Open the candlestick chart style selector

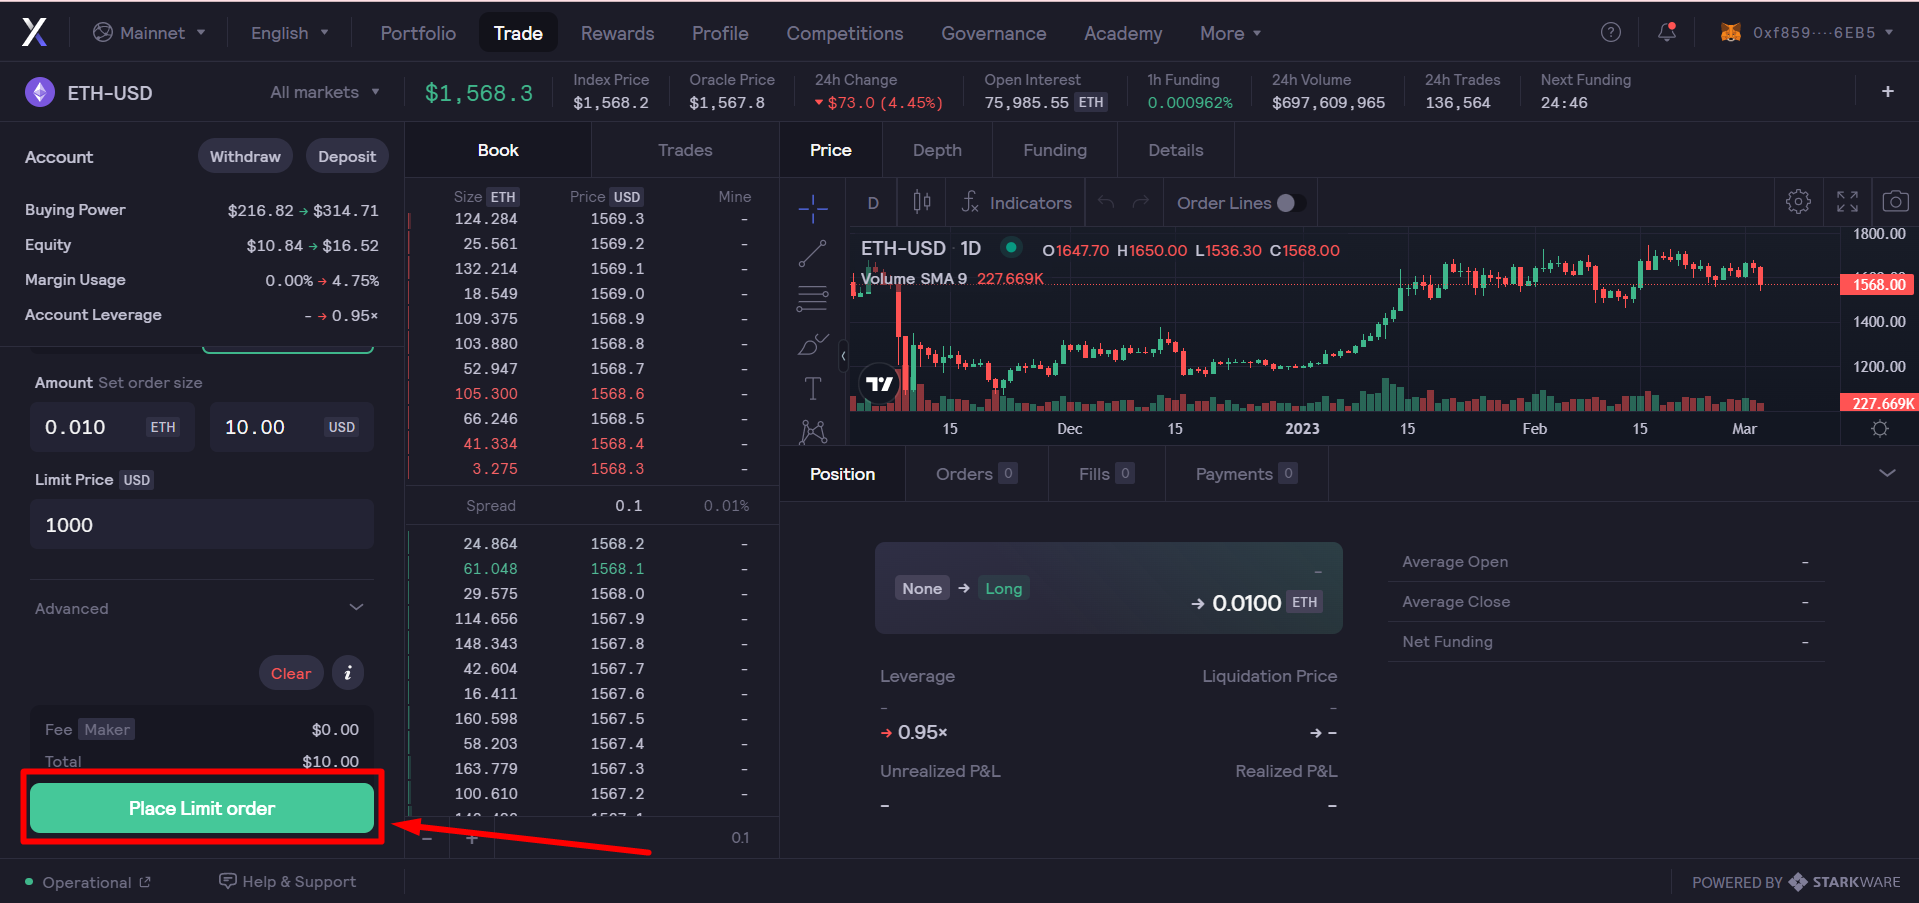922,202
